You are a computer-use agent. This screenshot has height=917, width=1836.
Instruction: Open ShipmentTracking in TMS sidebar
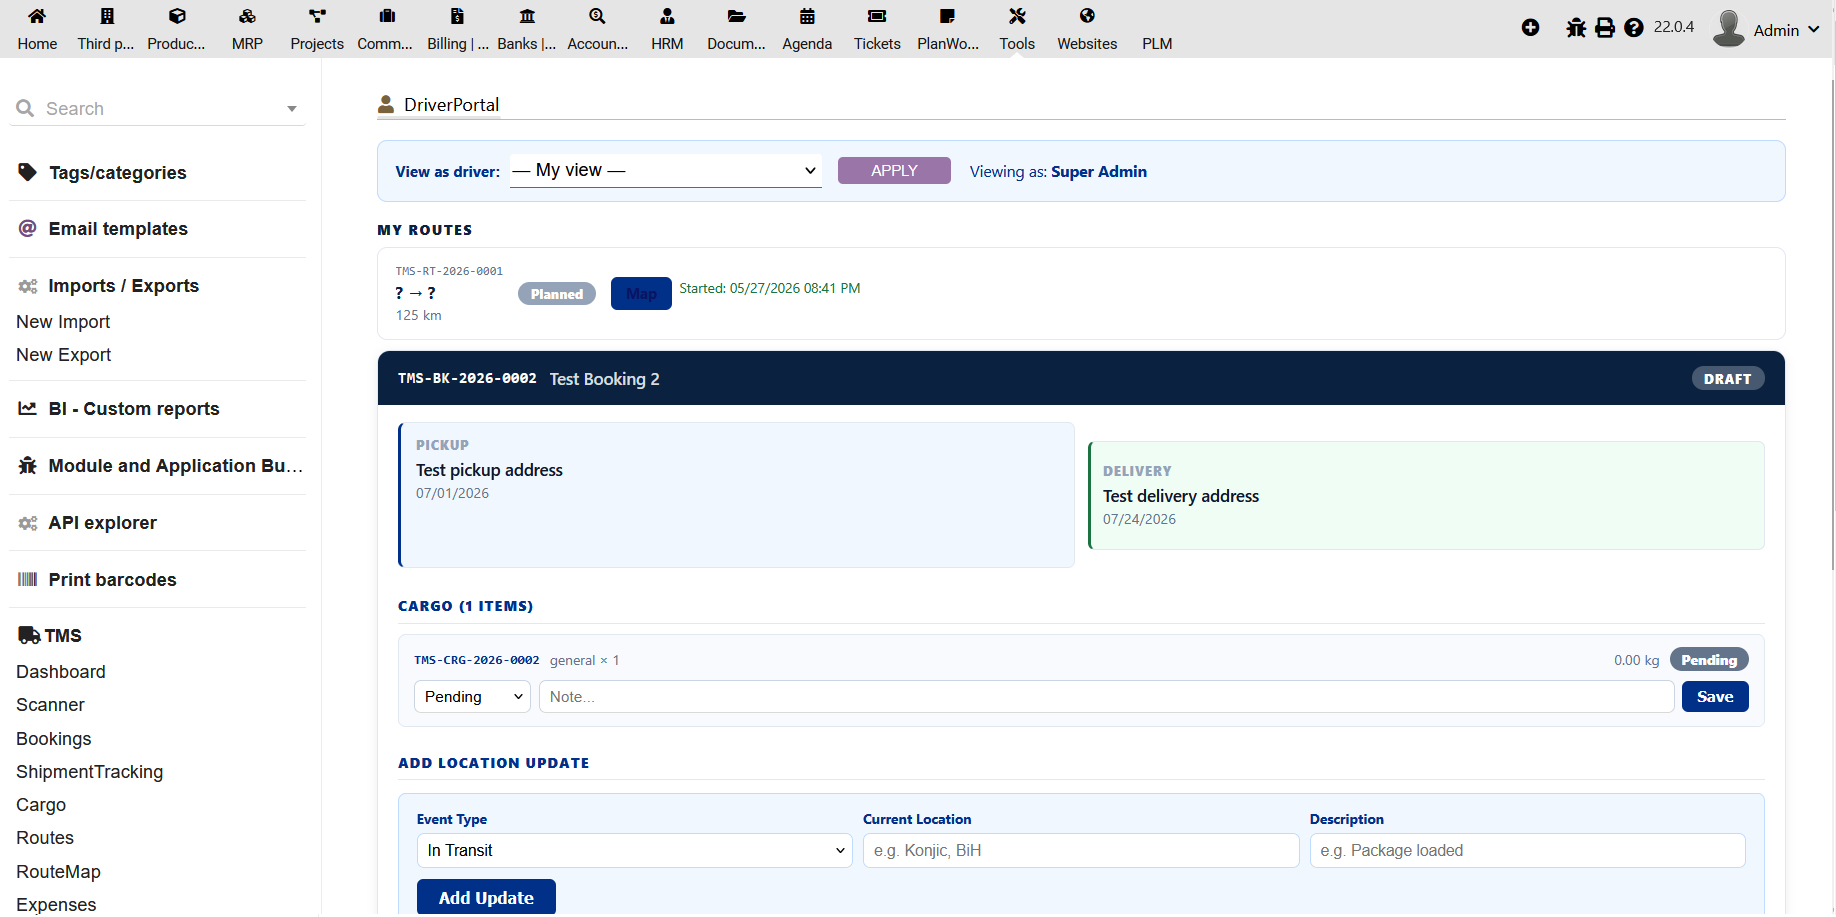pos(89,772)
